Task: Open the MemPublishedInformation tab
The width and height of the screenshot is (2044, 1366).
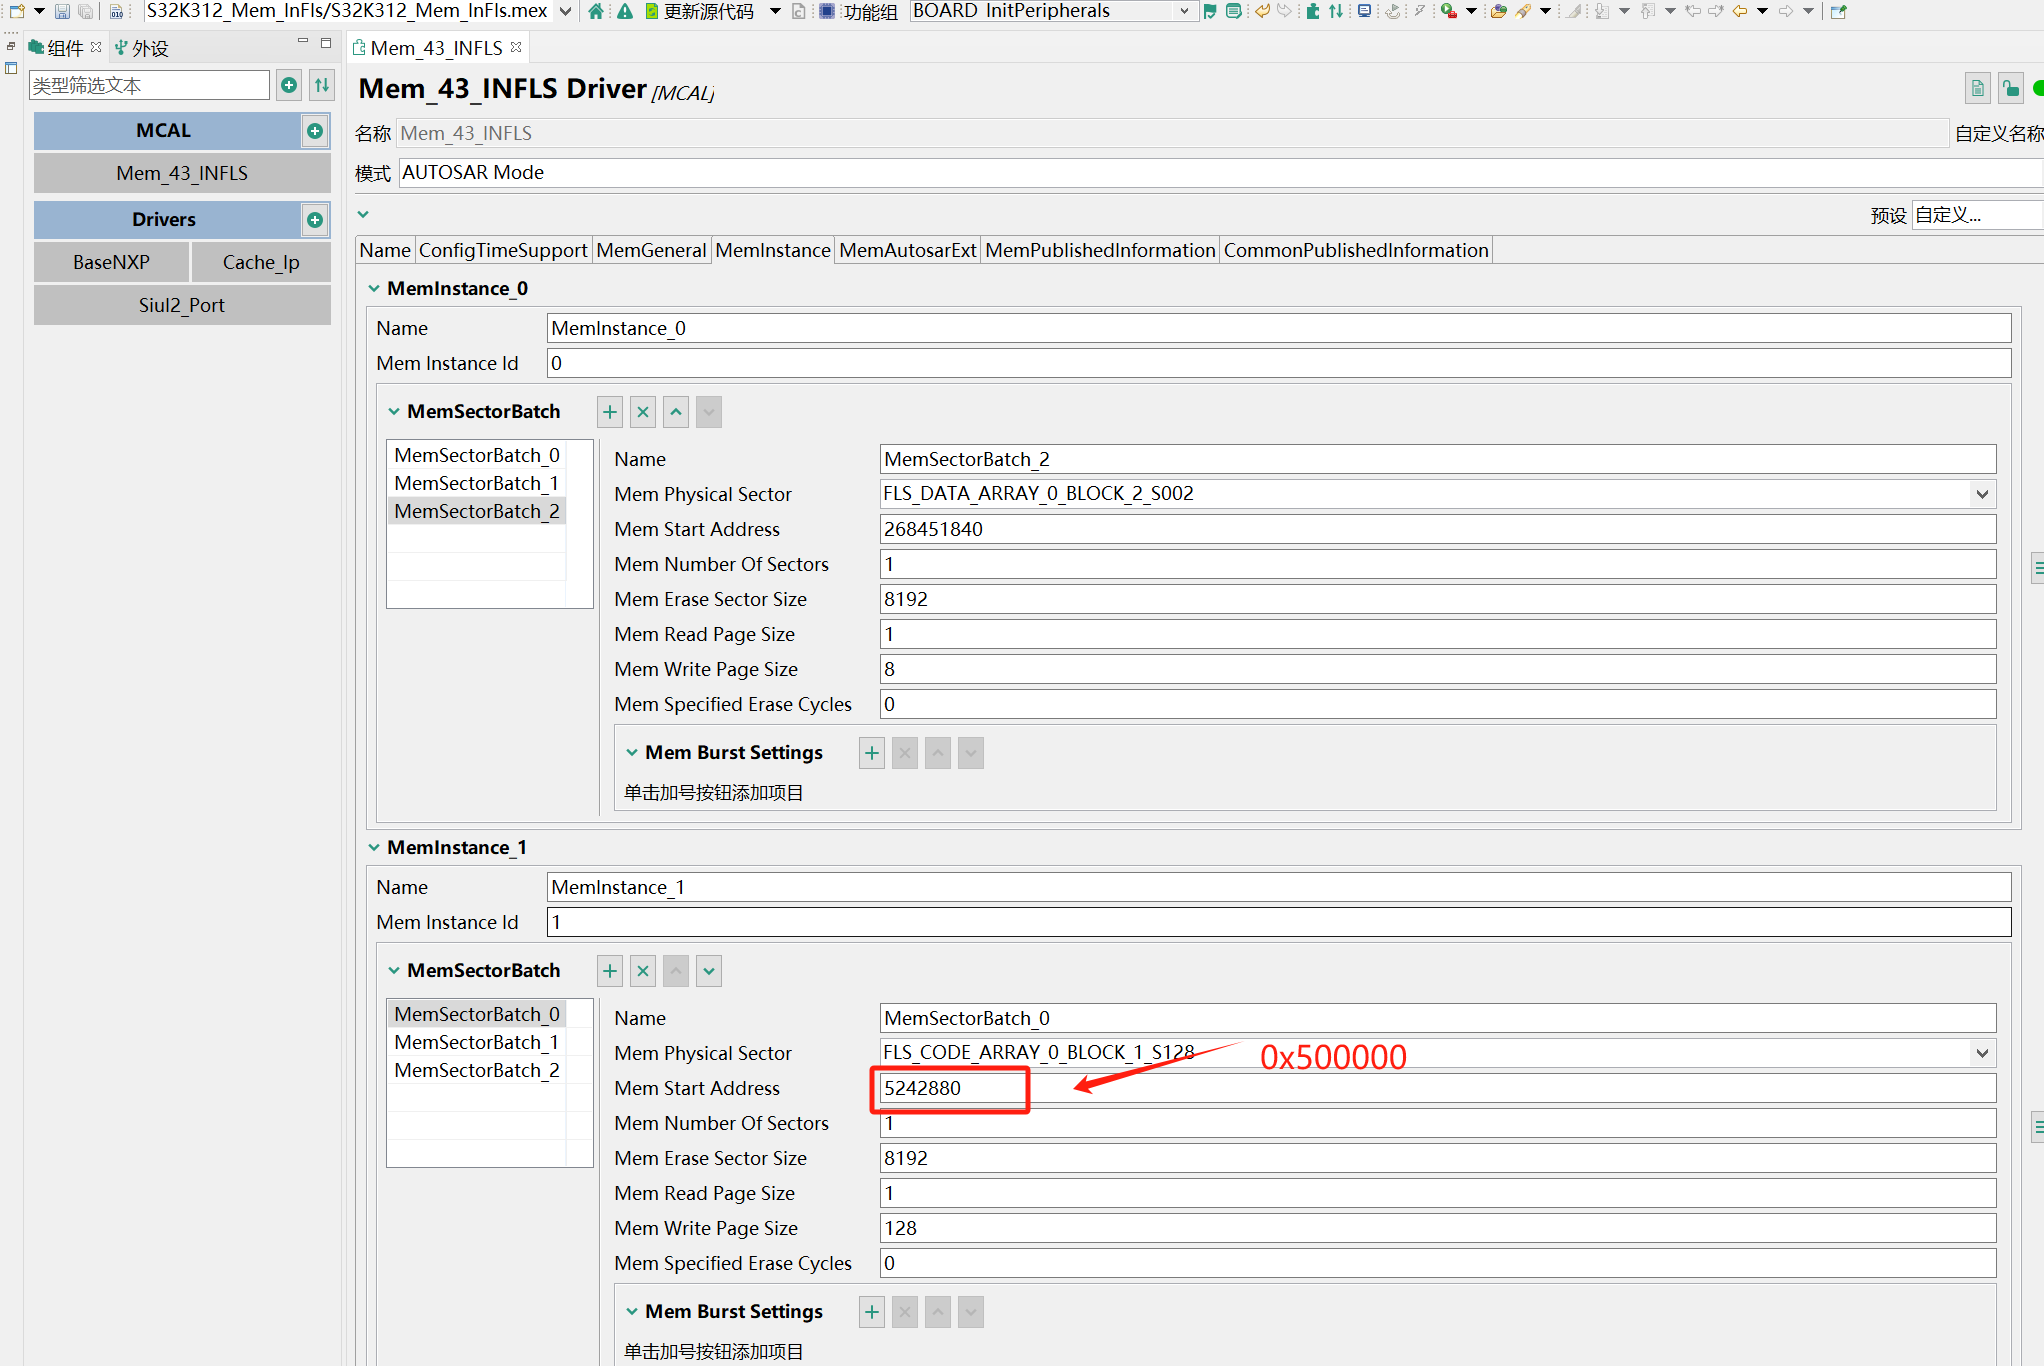Action: tap(1100, 251)
